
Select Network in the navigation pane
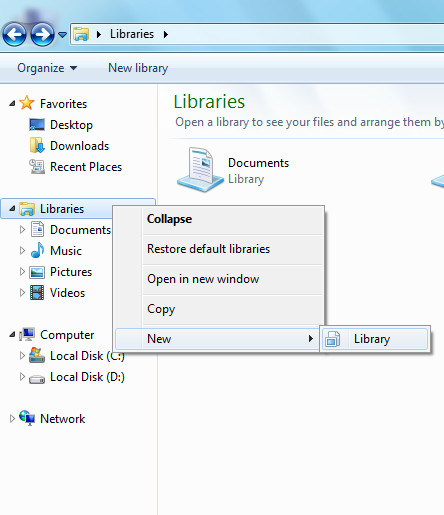click(x=63, y=419)
